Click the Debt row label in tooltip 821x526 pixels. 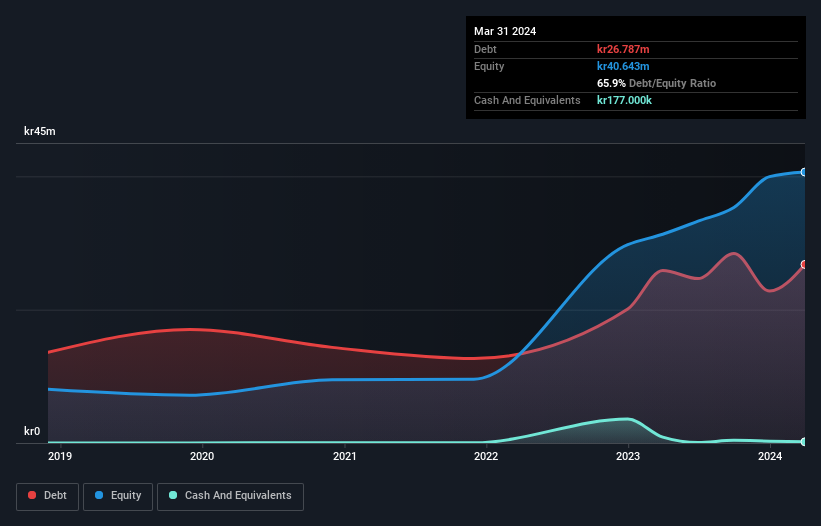[x=485, y=49]
